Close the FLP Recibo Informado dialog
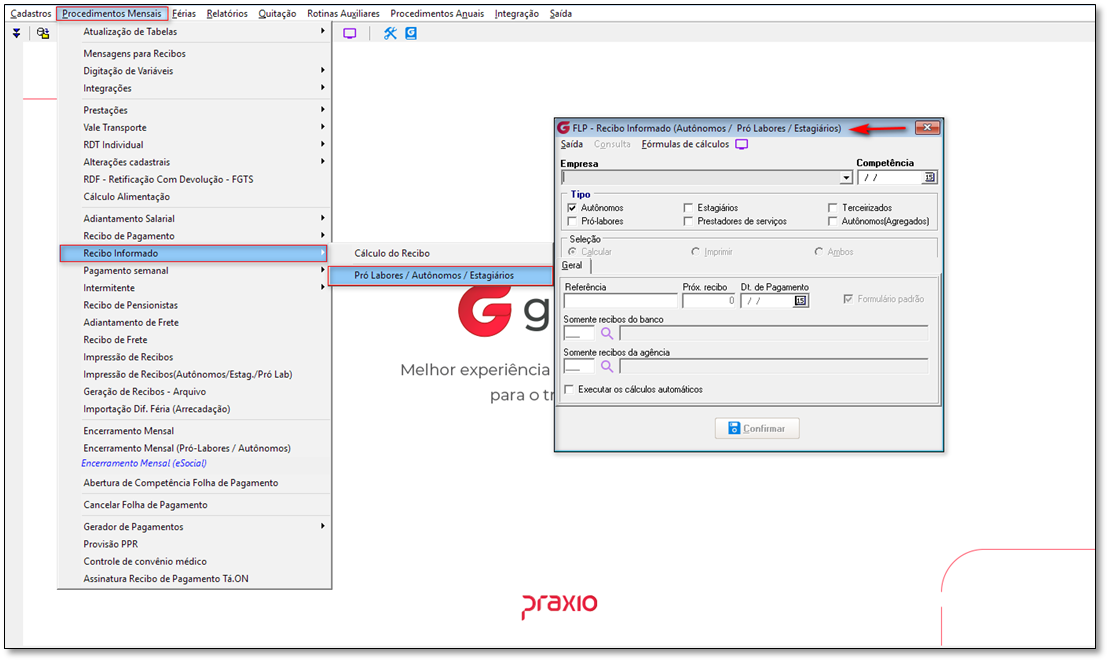The height and width of the screenshot is (662, 1109). click(927, 128)
